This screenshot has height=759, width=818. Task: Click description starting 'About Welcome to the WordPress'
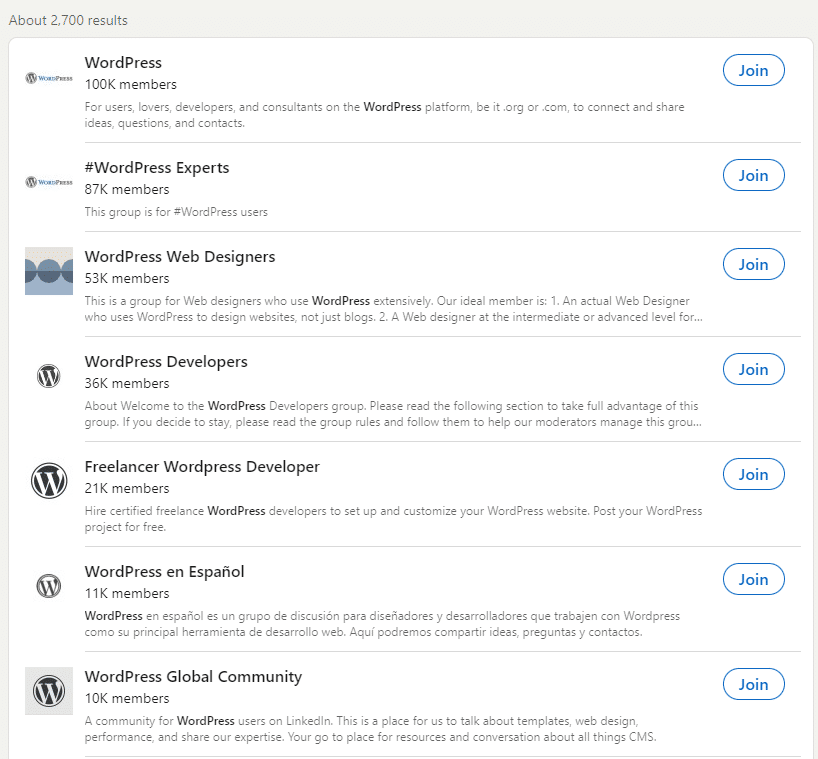(393, 414)
